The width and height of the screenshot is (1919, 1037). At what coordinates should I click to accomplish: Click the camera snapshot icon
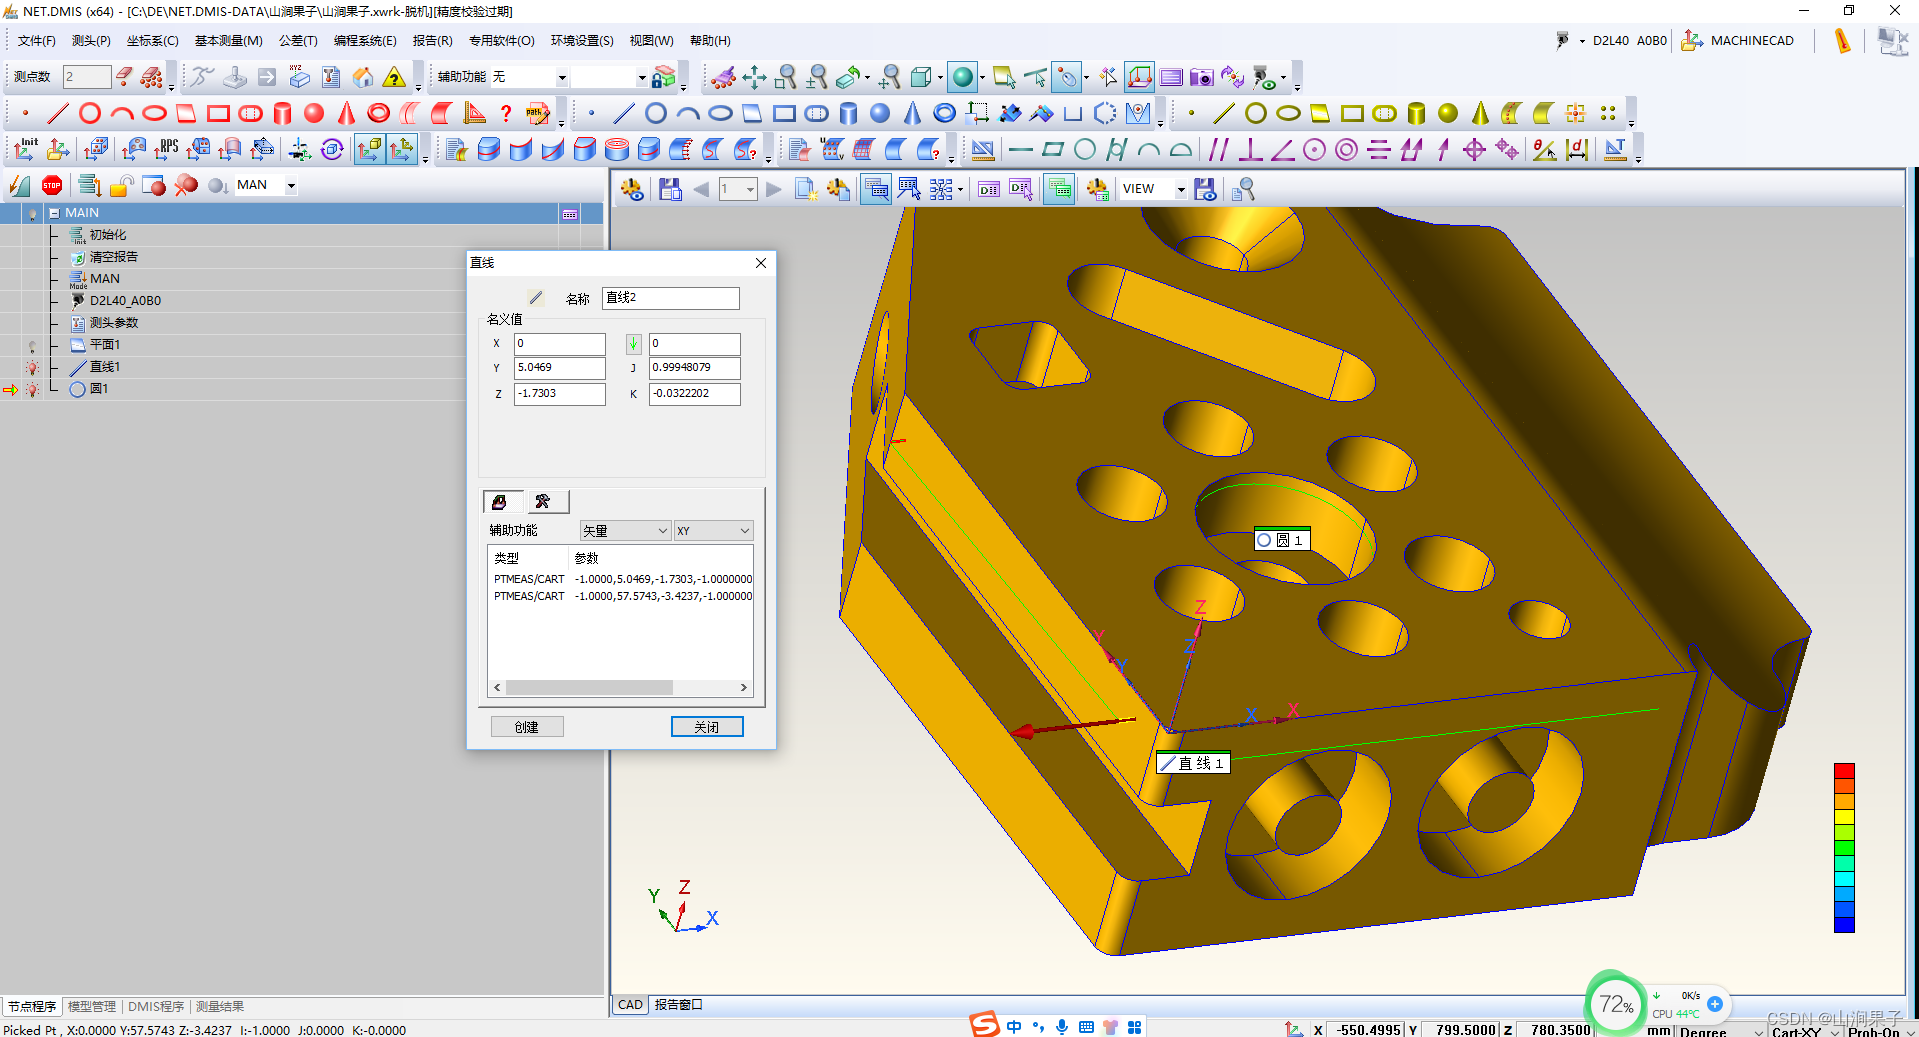[x=1202, y=77]
